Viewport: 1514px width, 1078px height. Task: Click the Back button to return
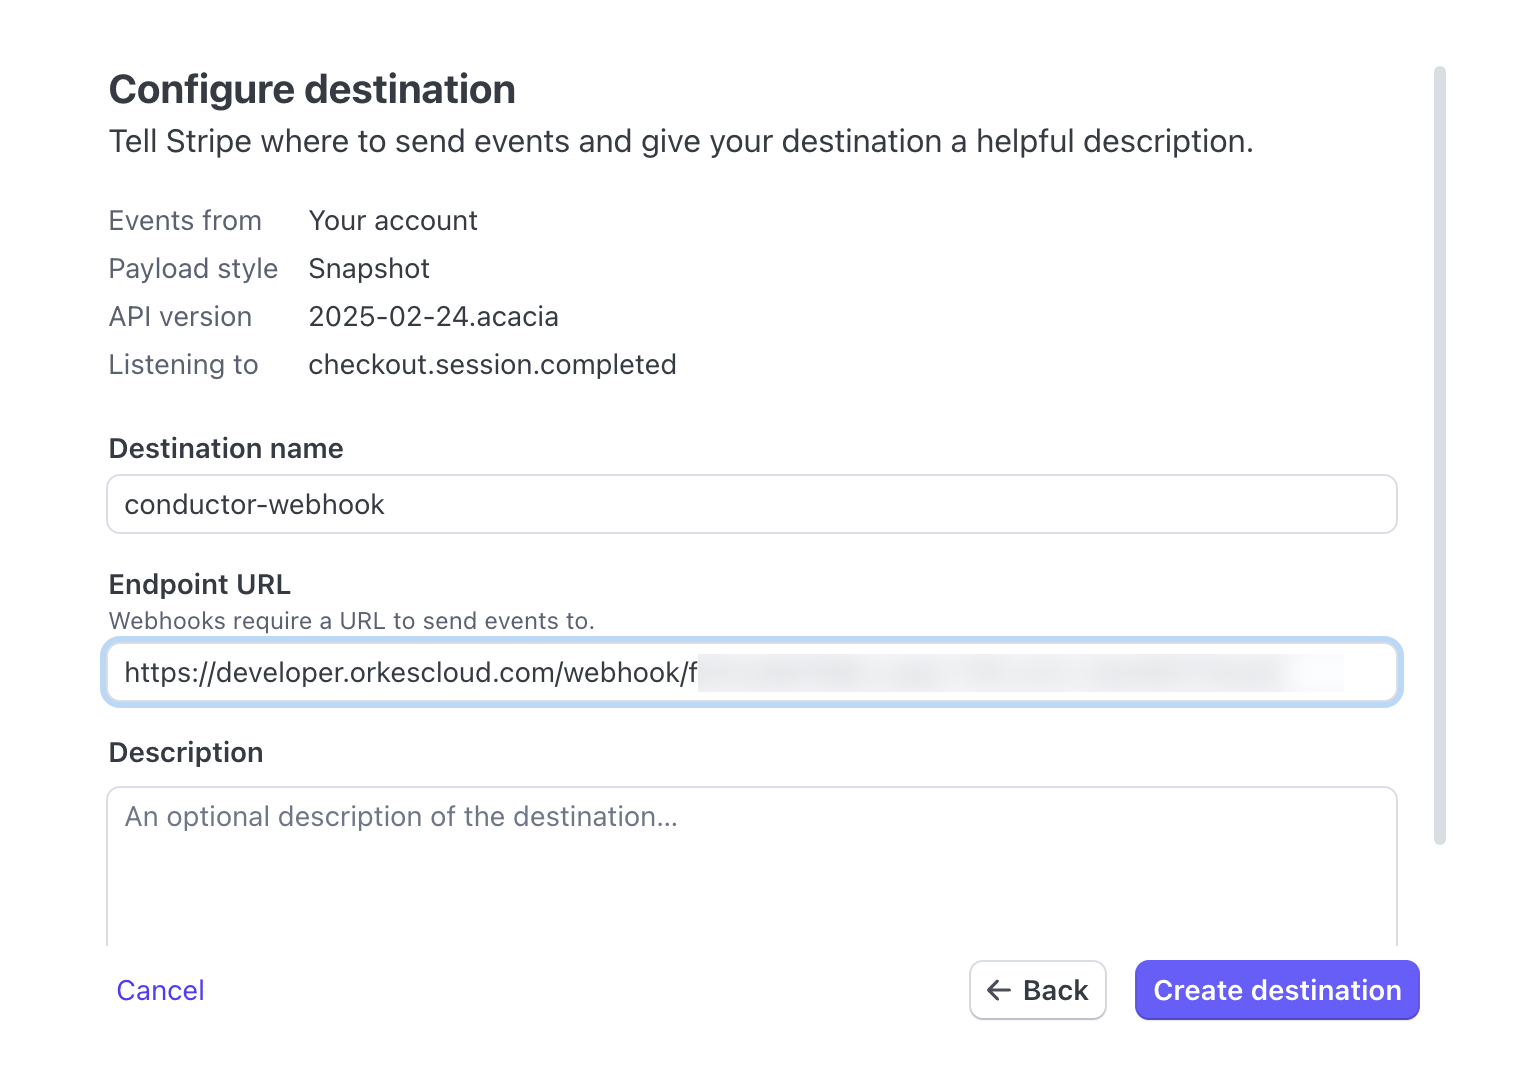[1038, 990]
